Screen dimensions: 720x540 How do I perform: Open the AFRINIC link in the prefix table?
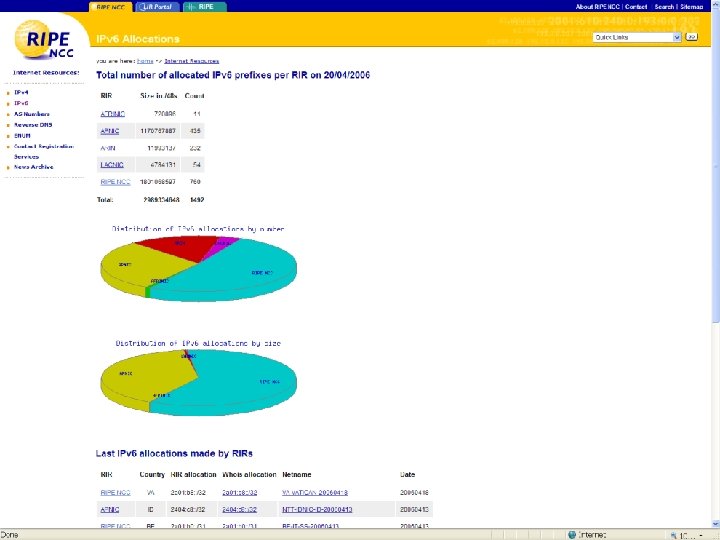[112, 114]
